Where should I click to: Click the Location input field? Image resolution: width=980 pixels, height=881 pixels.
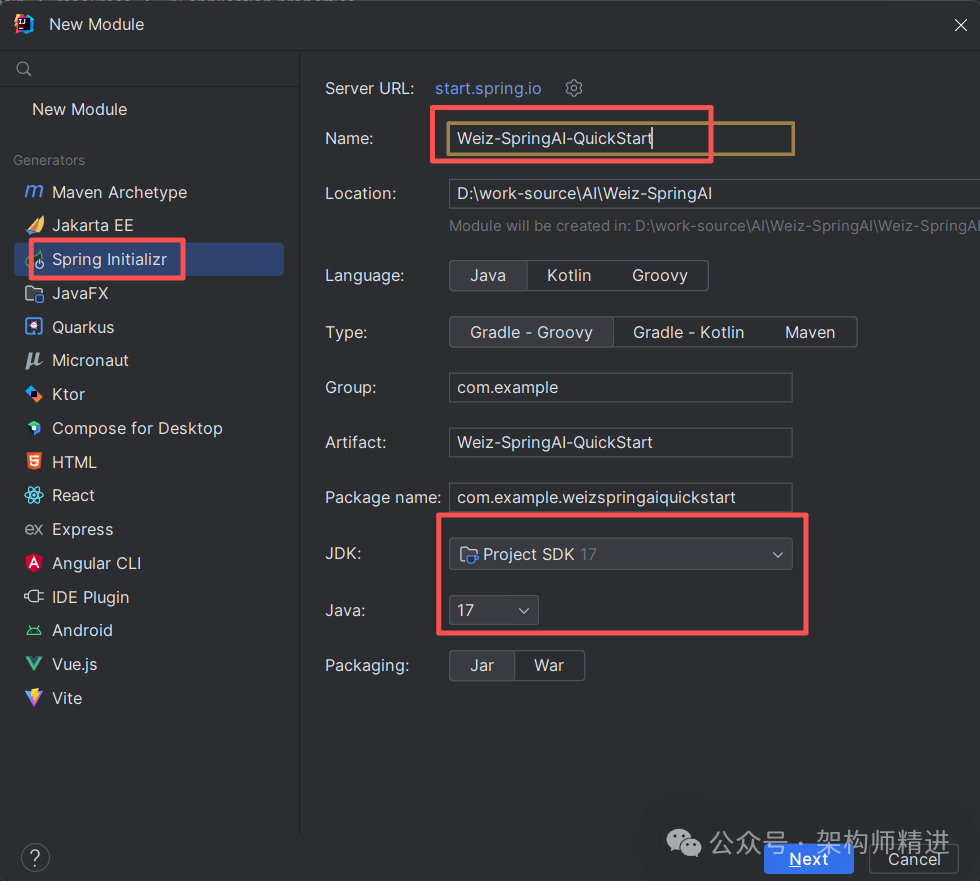pyautogui.click(x=714, y=194)
